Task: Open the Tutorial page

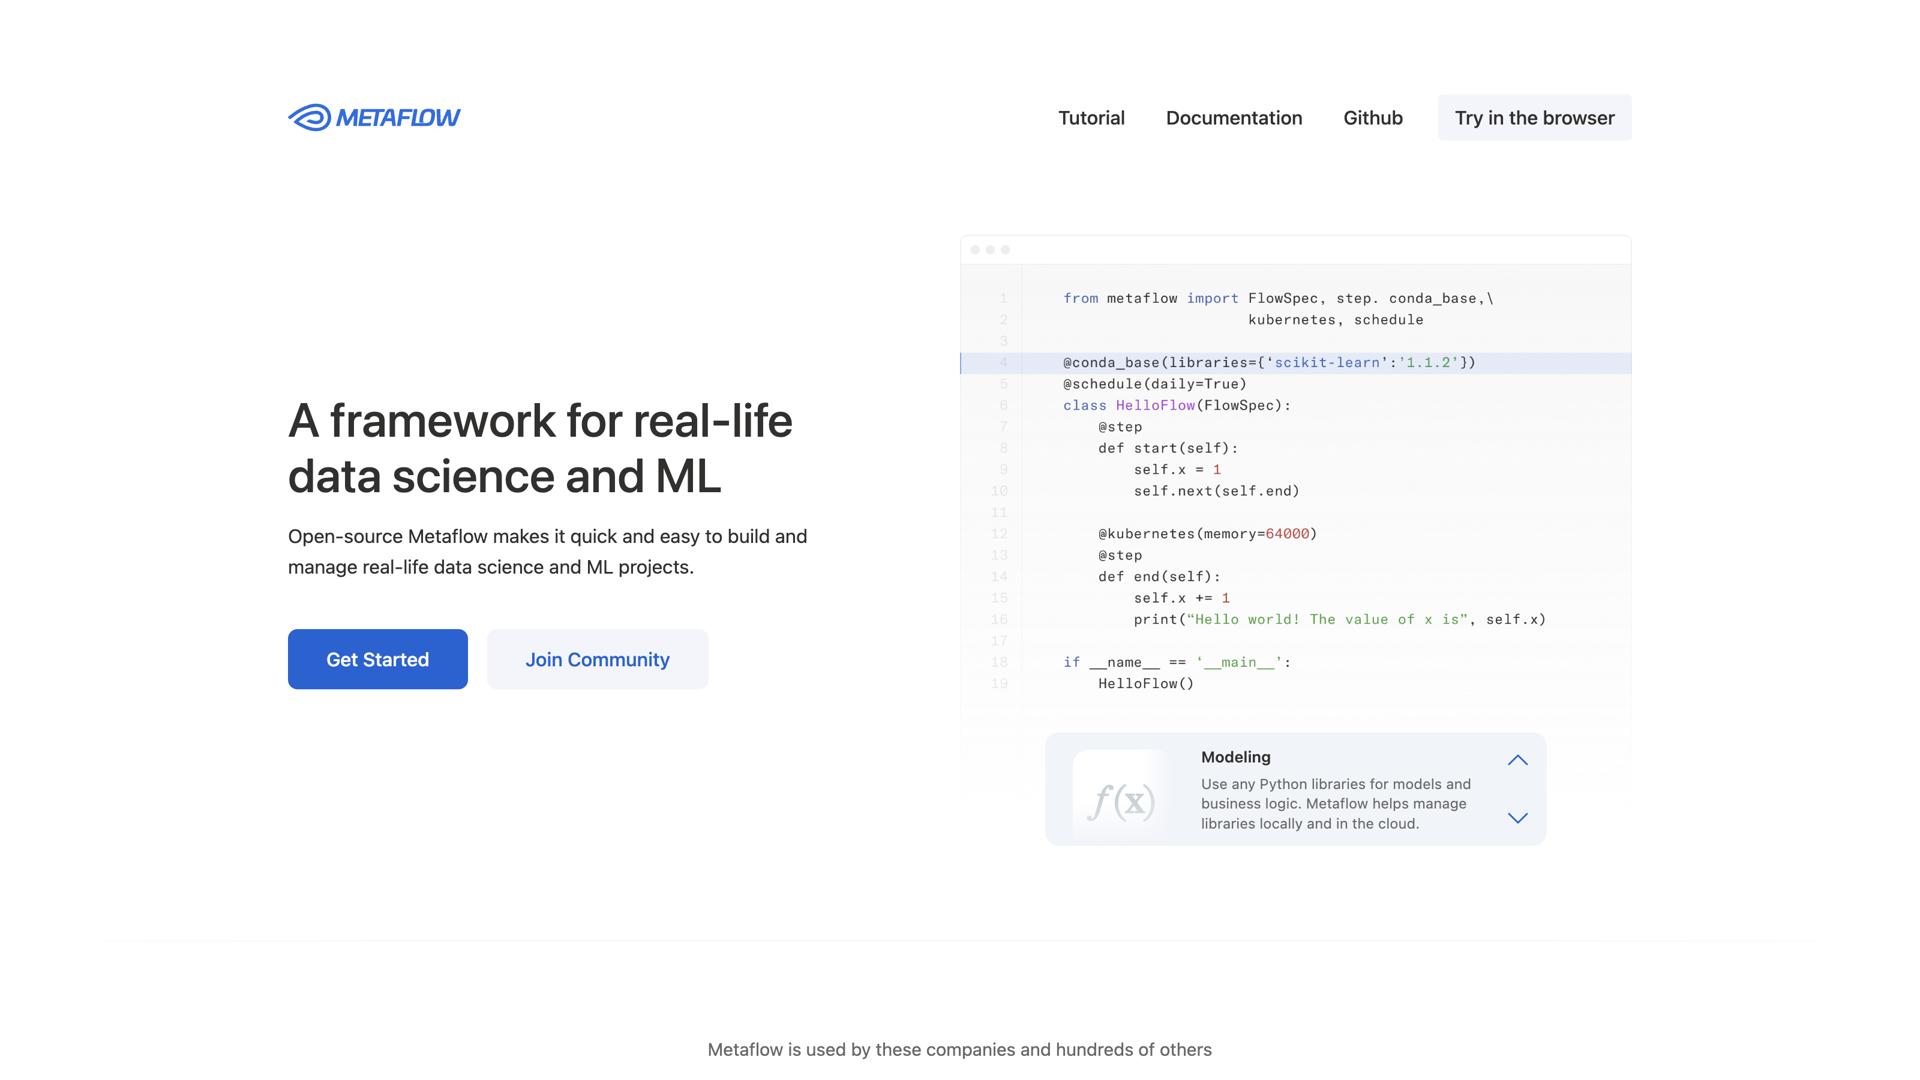Action: pyautogui.click(x=1091, y=117)
